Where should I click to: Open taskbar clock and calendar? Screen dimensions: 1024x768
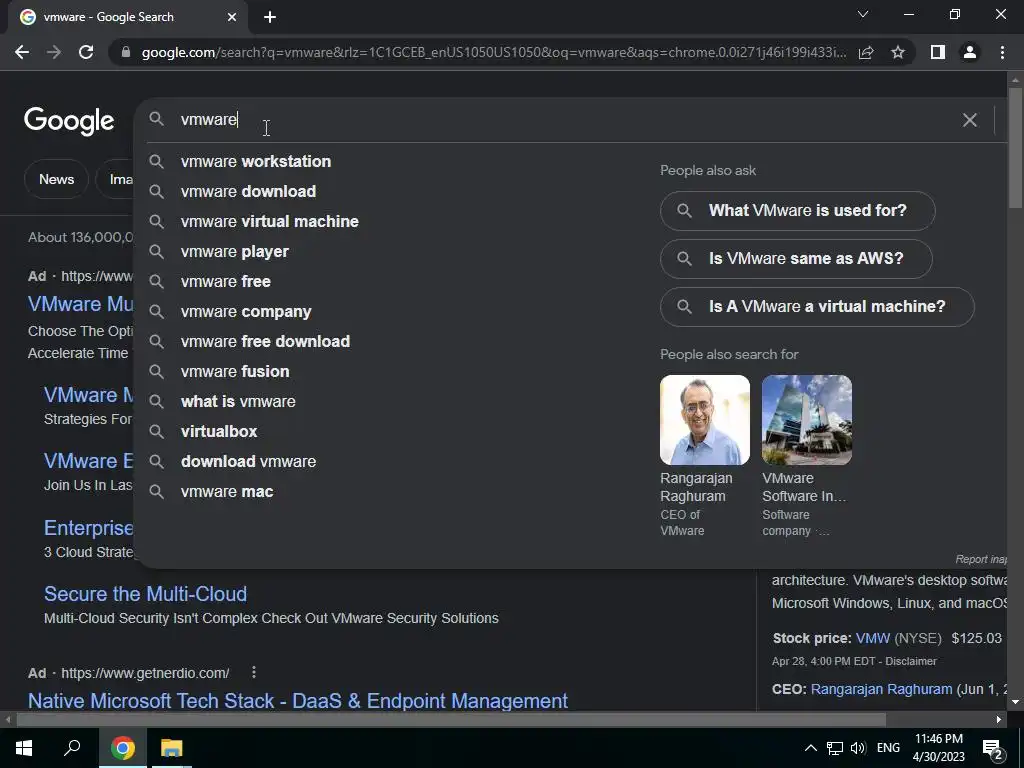click(938, 748)
